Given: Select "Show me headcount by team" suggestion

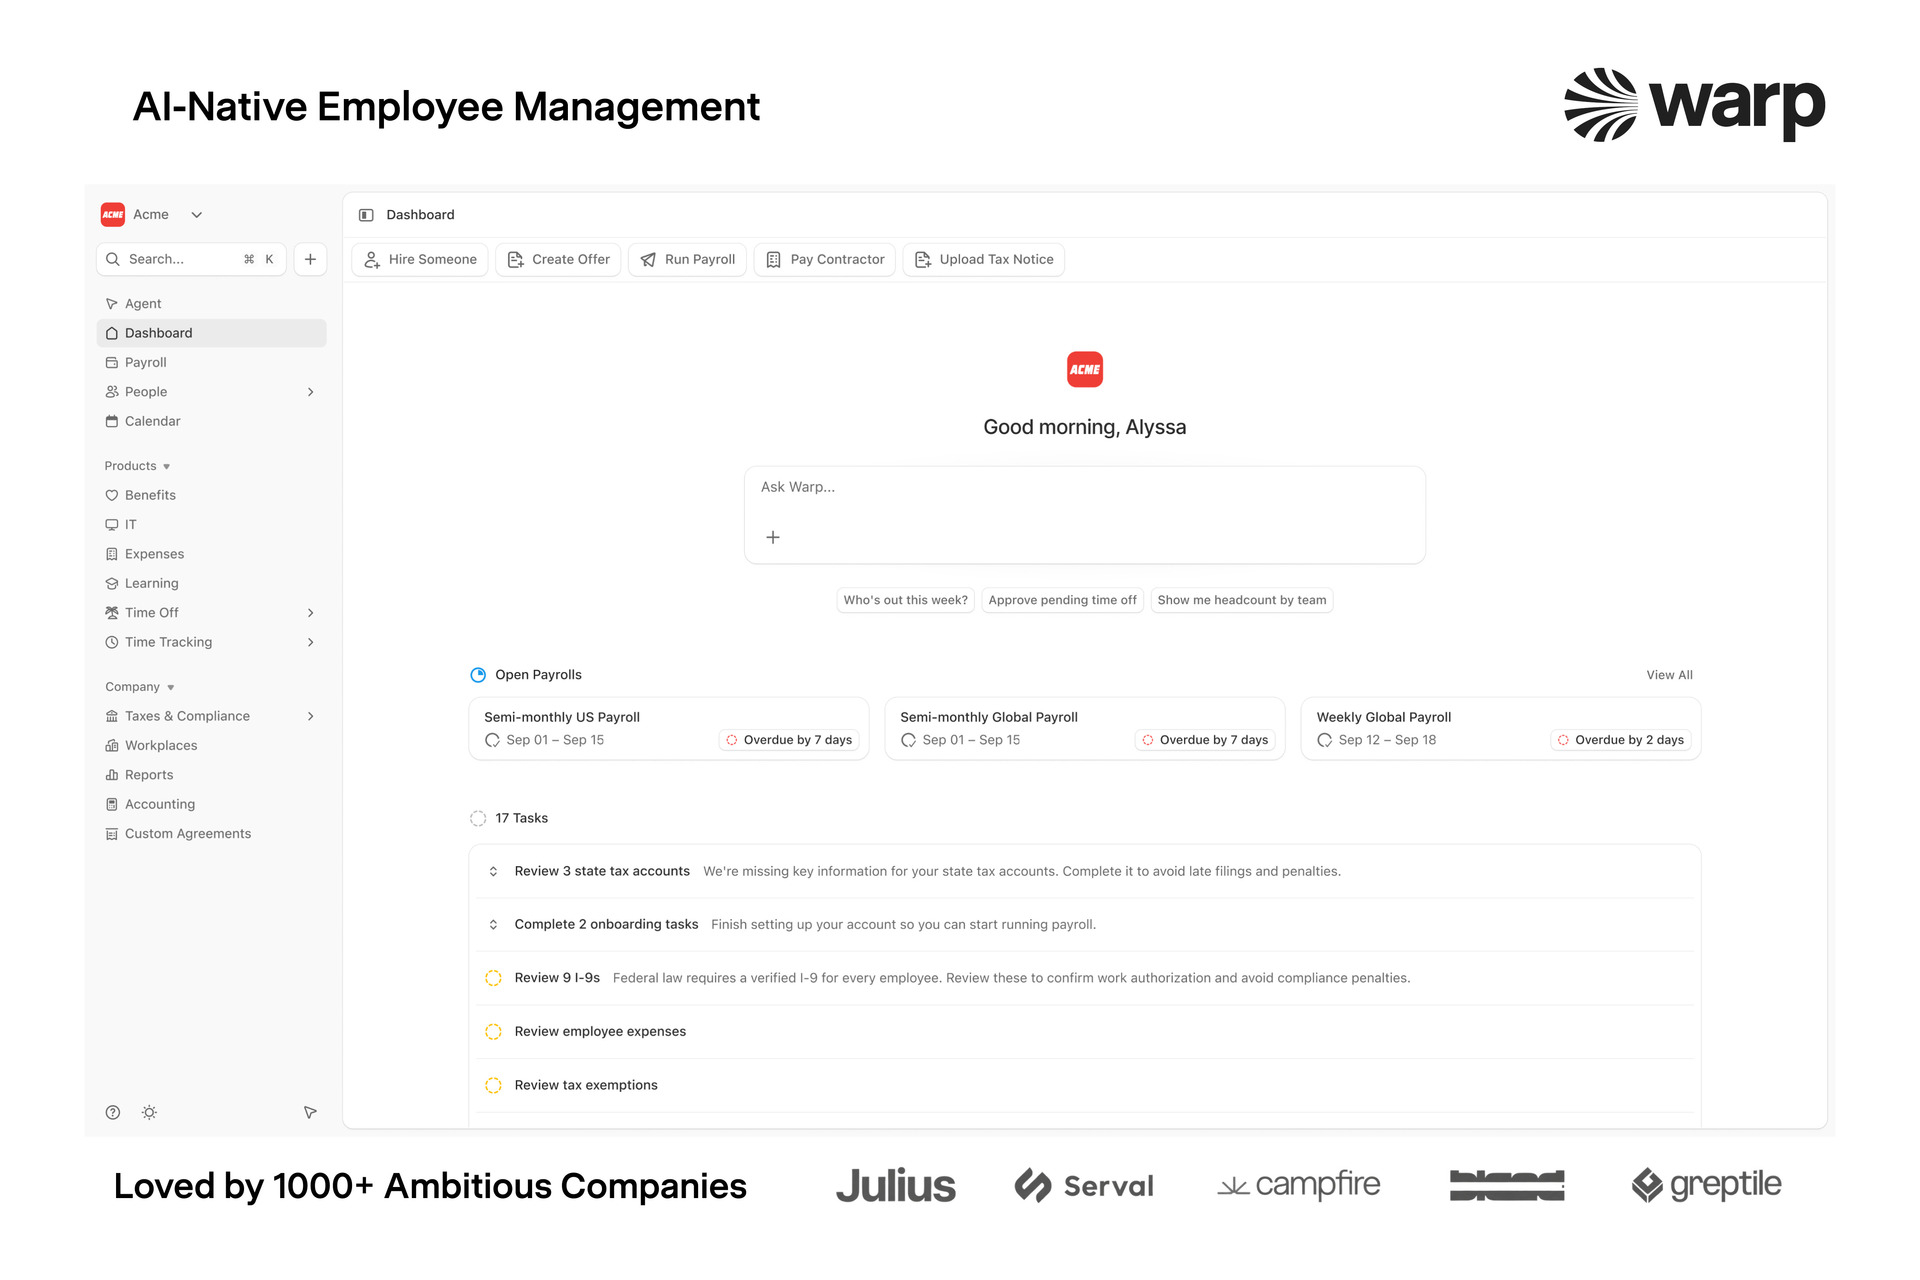Looking at the screenshot, I should [1242, 601].
